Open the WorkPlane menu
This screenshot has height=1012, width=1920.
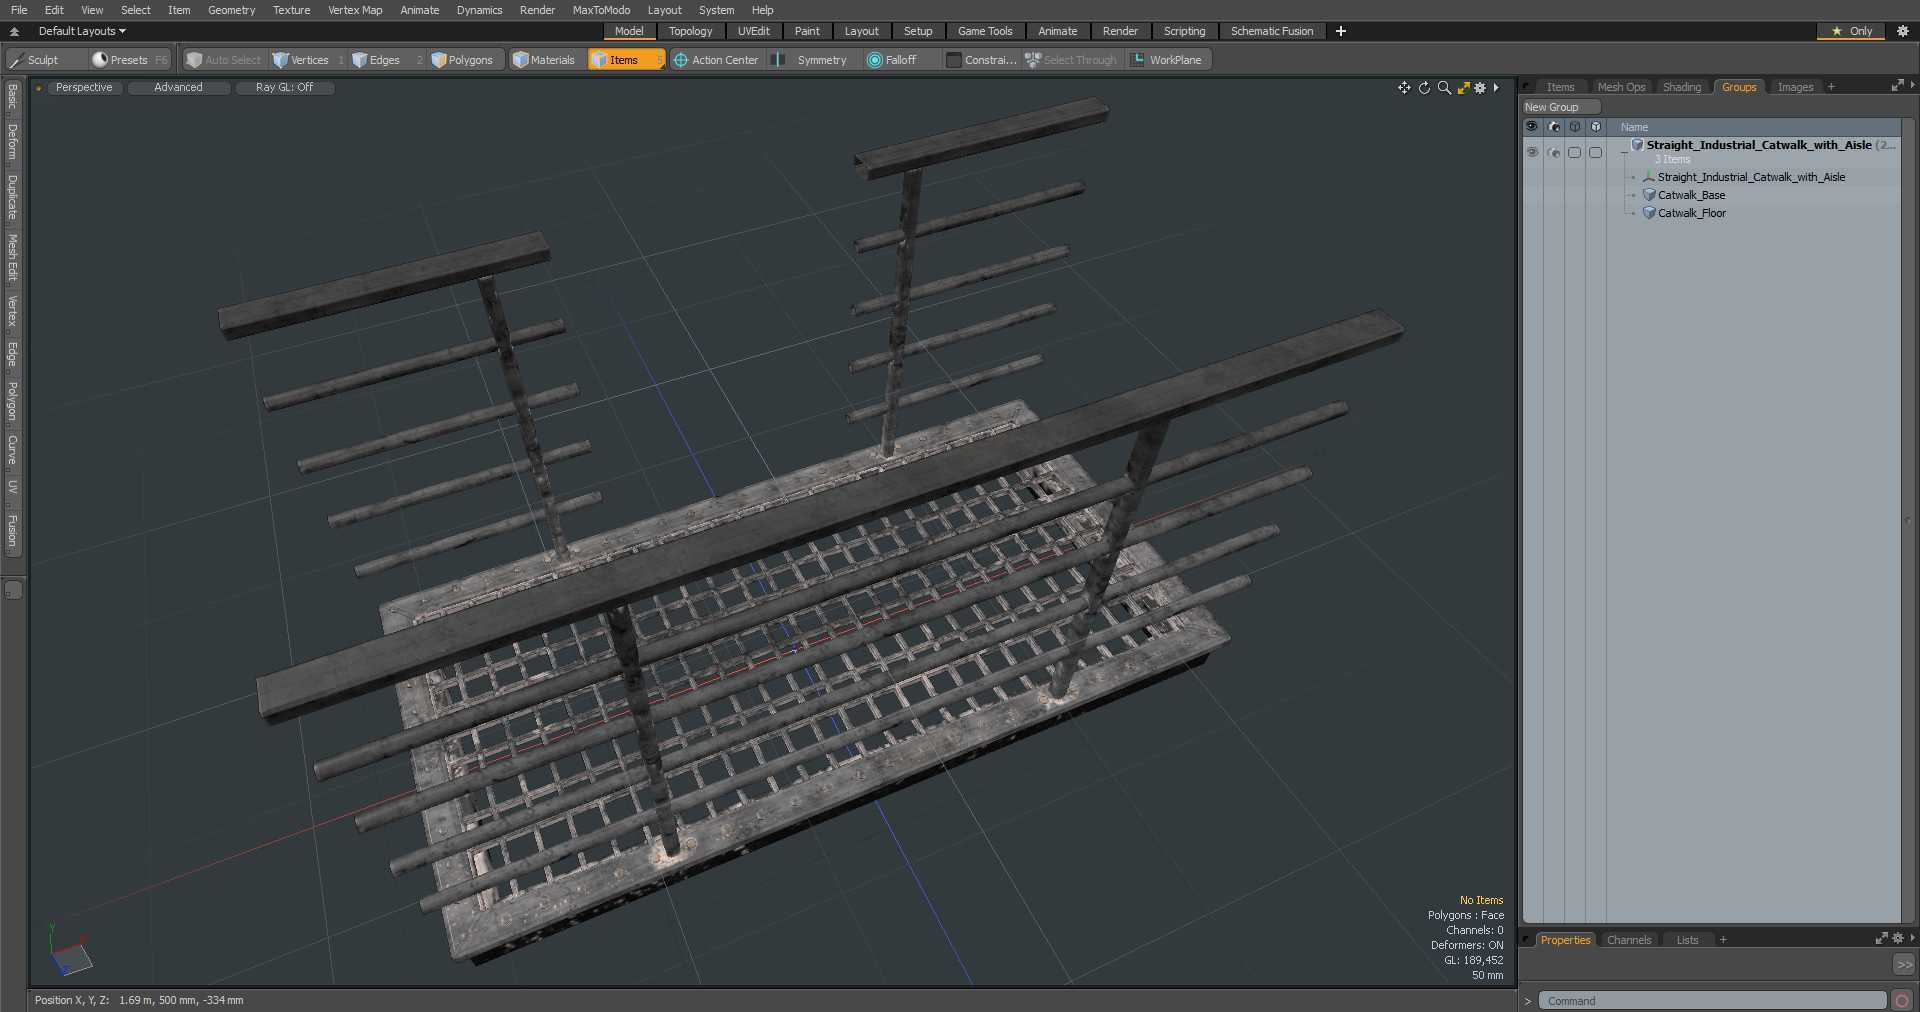point(1167,60)
